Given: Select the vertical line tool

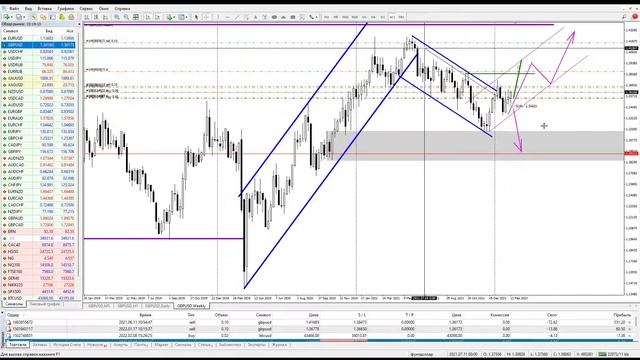Looking at the screenshot, I should tap(218, 17).
